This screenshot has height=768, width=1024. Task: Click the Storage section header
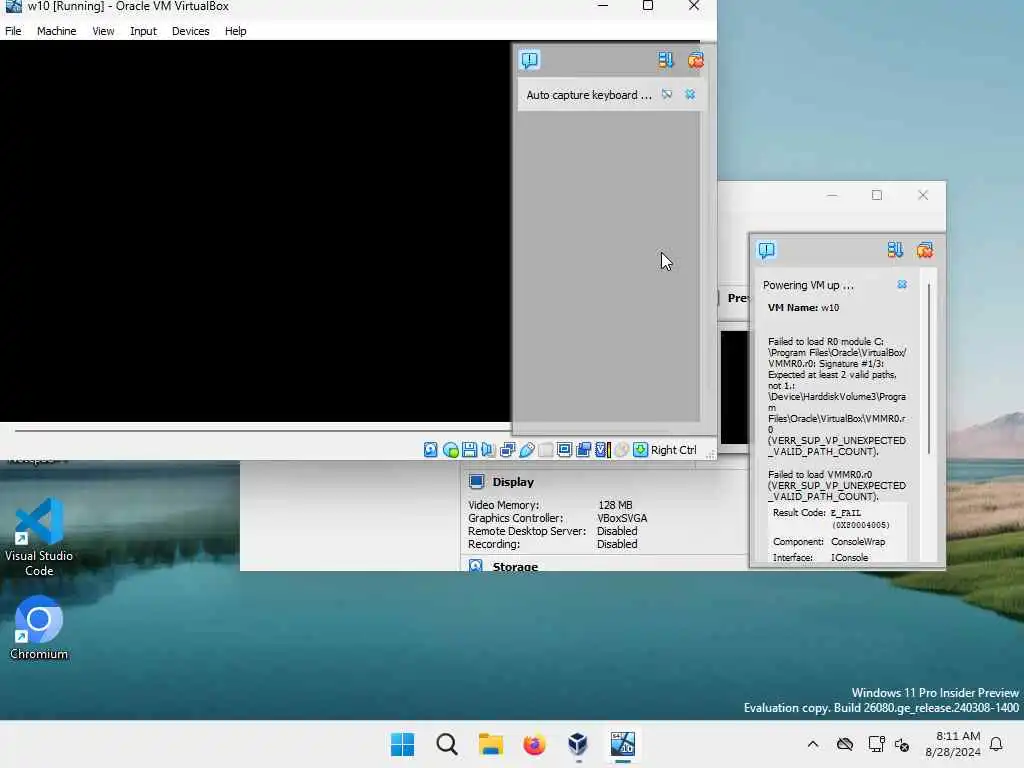point(515,566)
